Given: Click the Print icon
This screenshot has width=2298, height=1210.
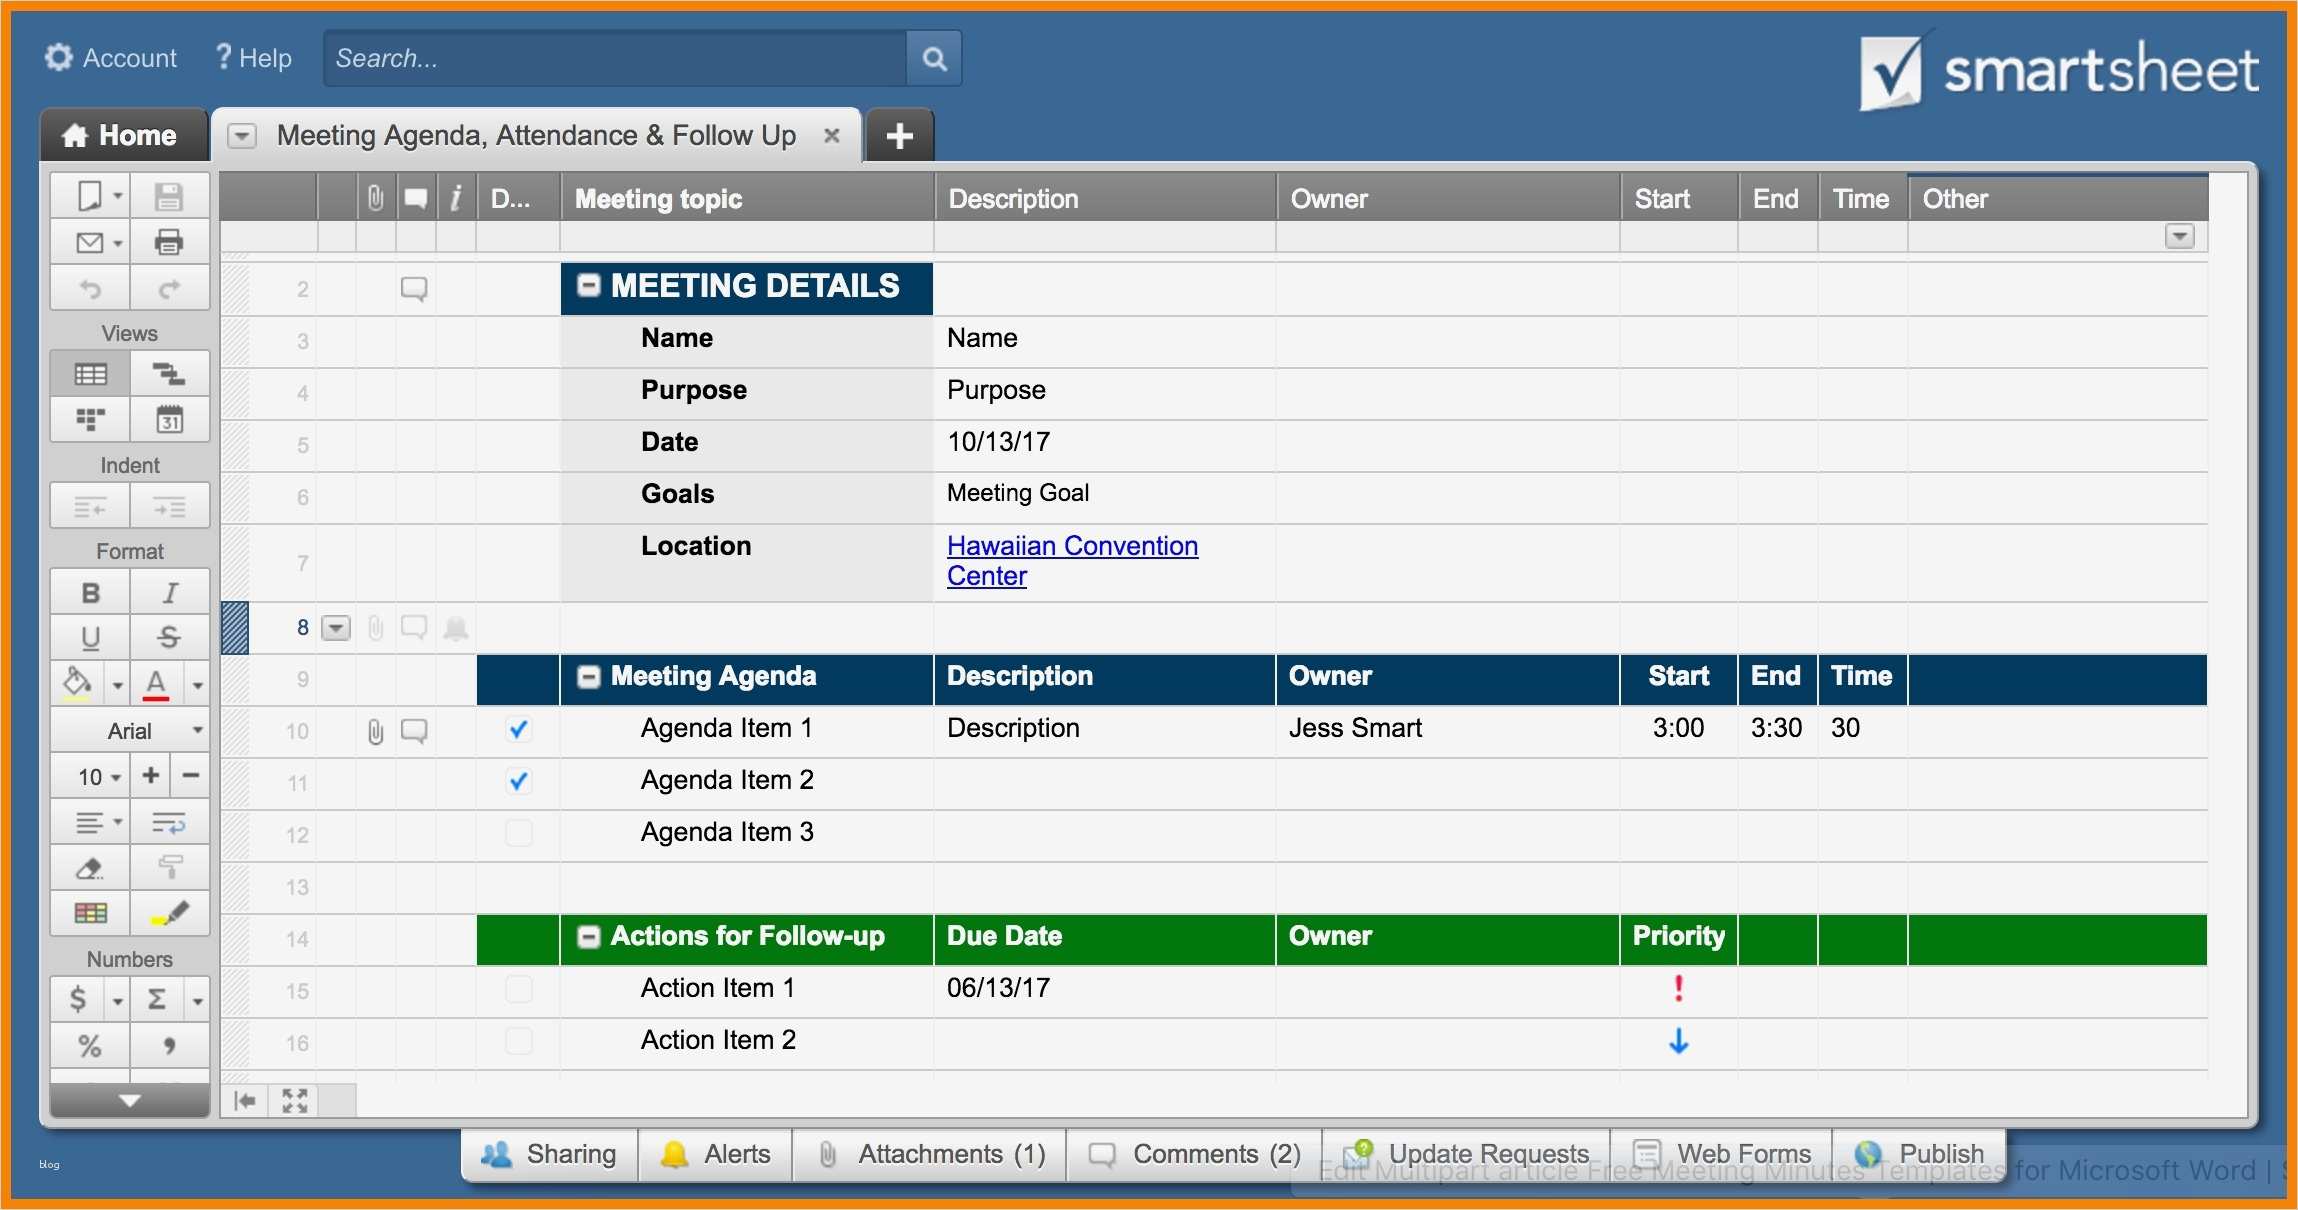Looking at the screenshot, I should tap(169, 242).
